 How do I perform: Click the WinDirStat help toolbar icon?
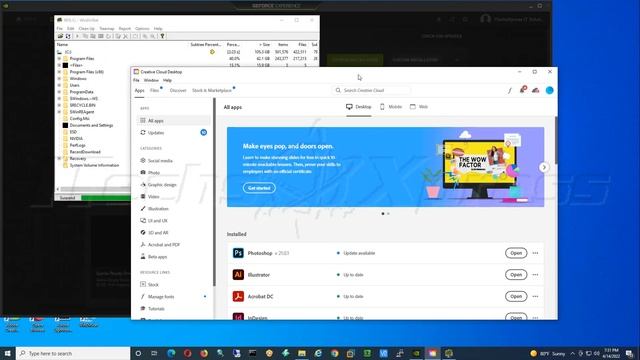tap(162, 36)
